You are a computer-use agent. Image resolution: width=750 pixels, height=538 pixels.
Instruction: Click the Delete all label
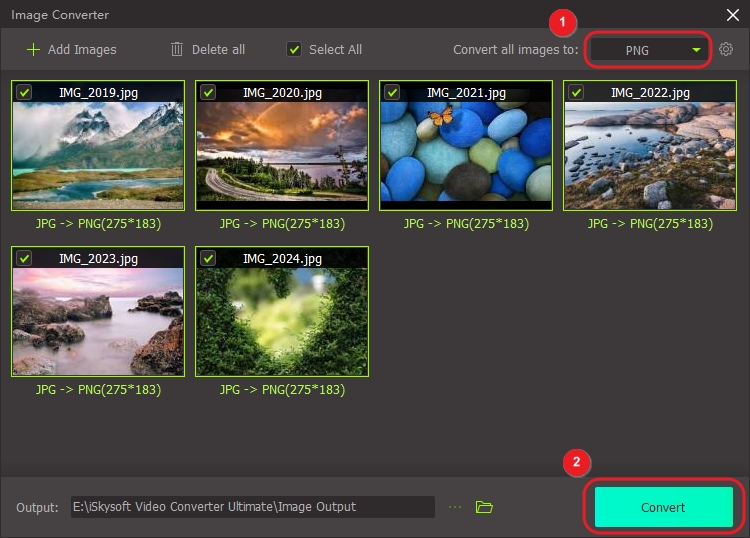(x=218, y=49)
